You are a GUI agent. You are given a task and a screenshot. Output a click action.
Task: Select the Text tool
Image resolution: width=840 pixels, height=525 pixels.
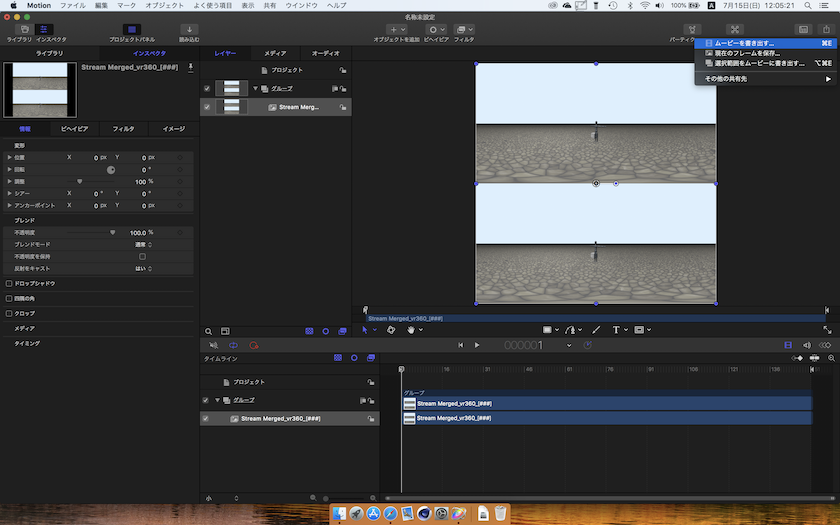click(616, 330)
